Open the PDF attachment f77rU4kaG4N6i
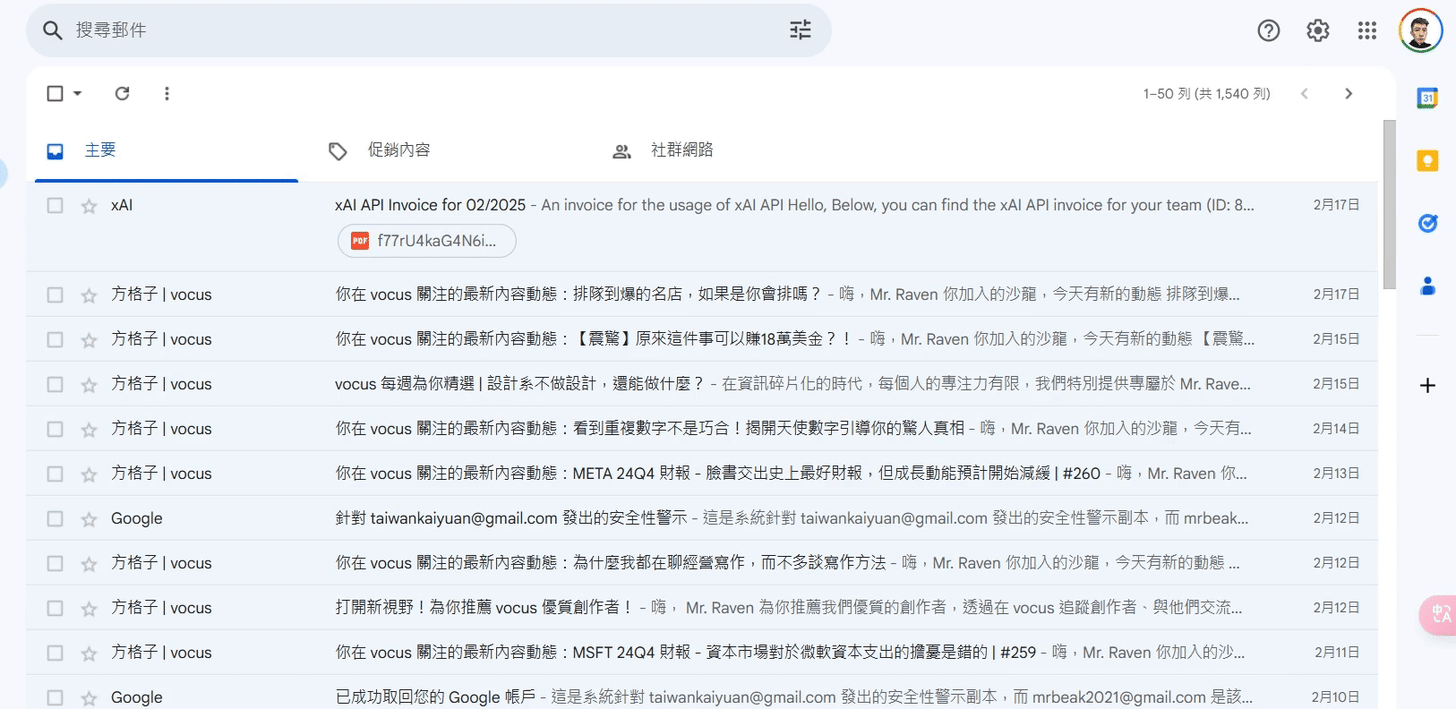Viewport: 1456px width, 709px height. point(428,241)
